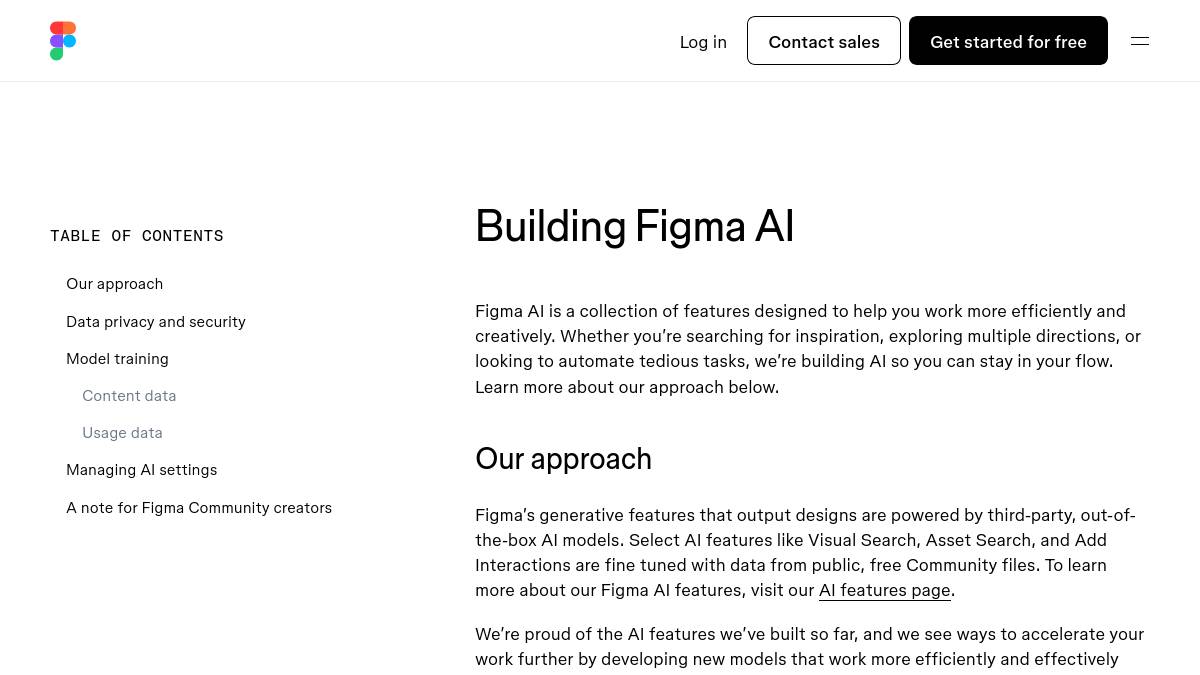Click the Figma logo in the header
The height and width of the screenshot is (675, 1200).
(63, 41)
